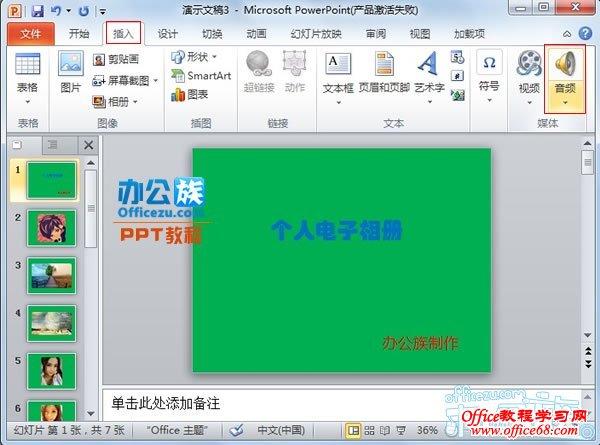Switch to slides thumbnail pane tab
Image resolution: width=600 pixels, height=445 pixels.
(18, 145)
